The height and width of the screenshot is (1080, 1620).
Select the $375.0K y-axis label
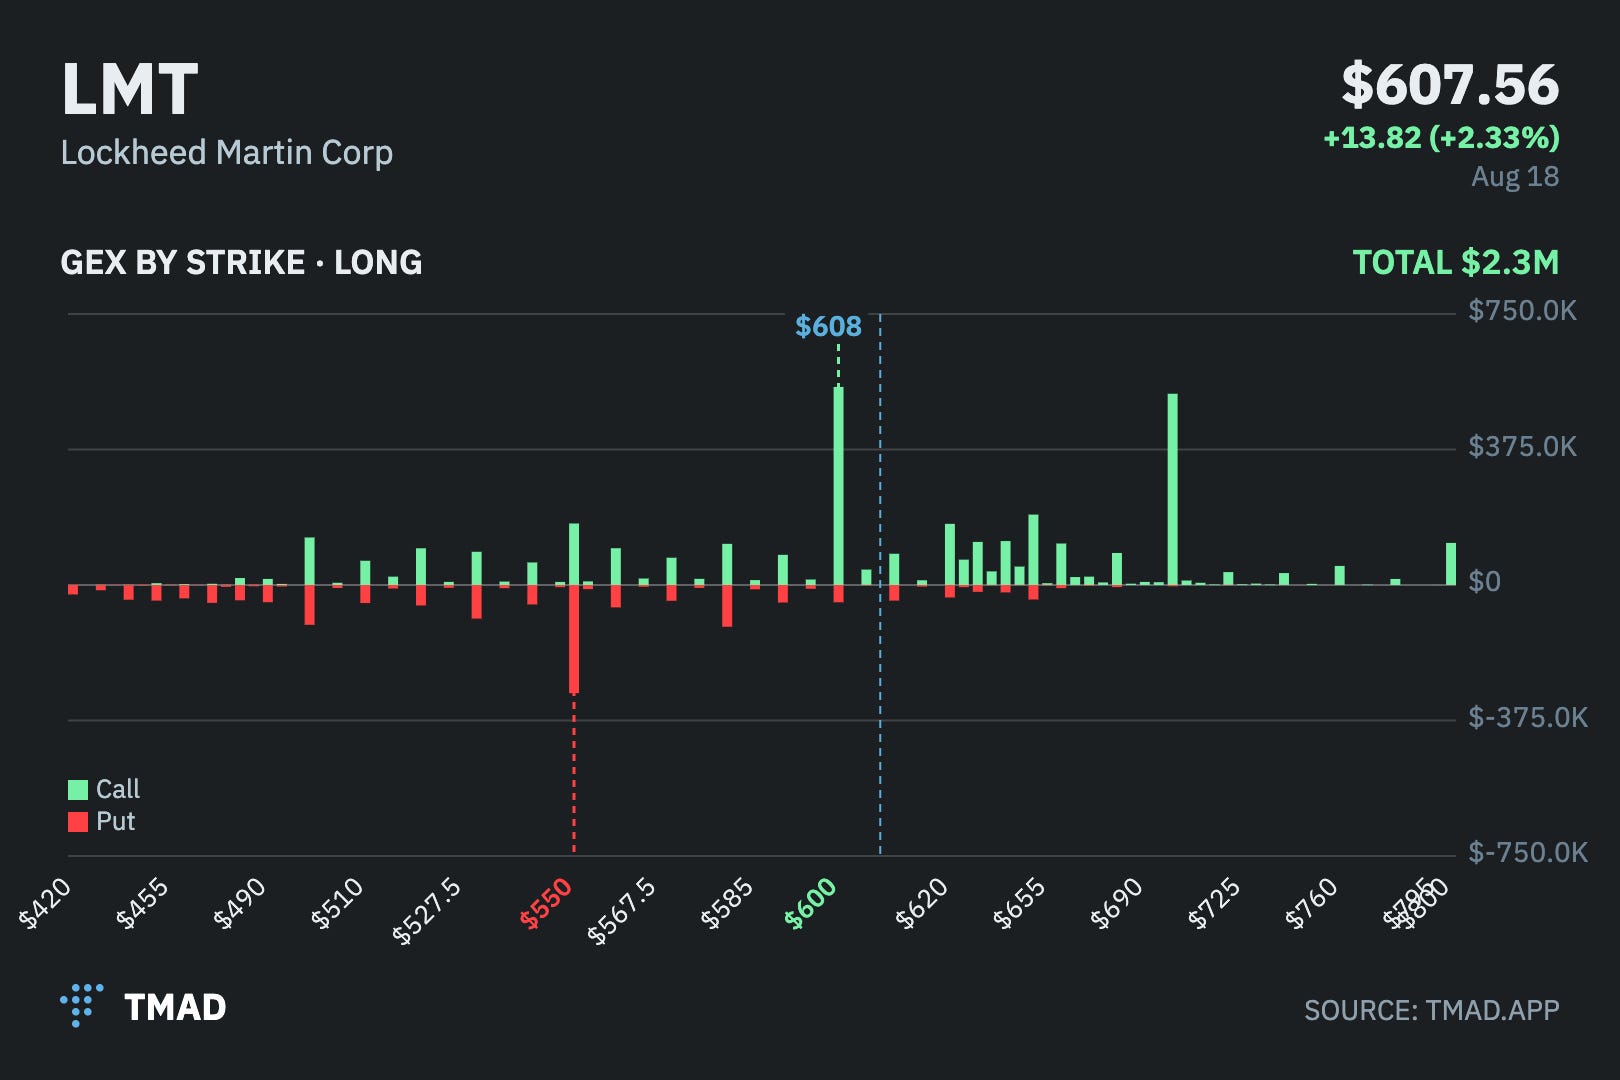pos(1522,446)
